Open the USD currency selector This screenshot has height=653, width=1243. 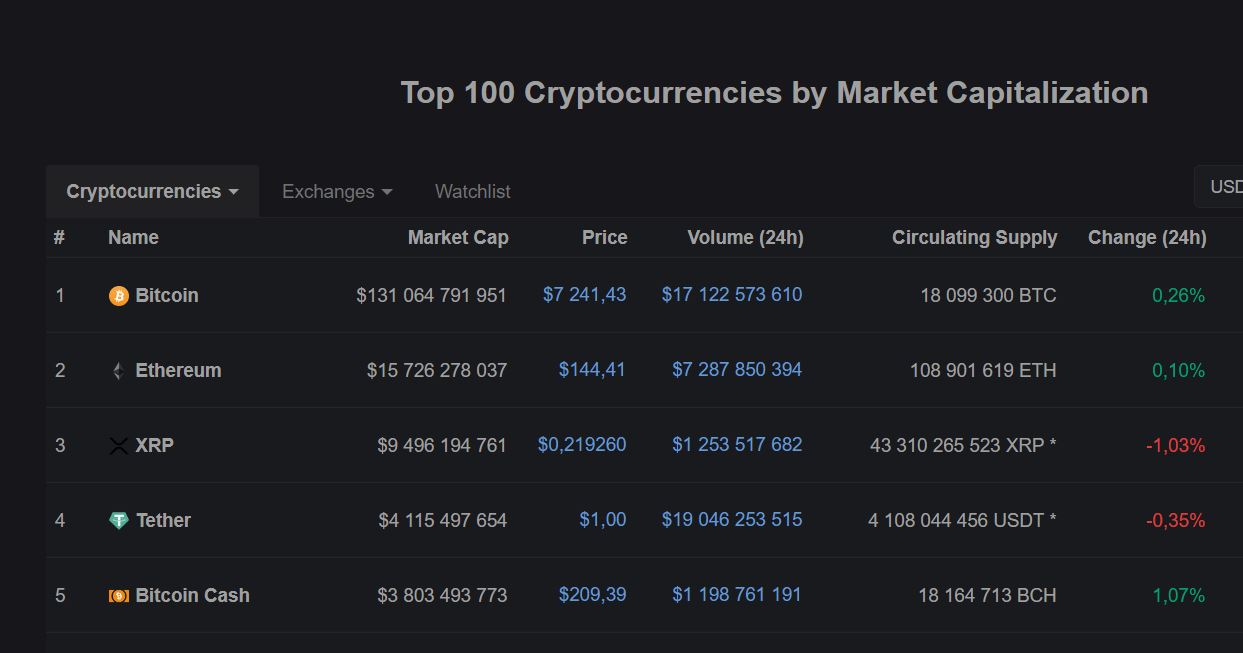pos(1224,187)
